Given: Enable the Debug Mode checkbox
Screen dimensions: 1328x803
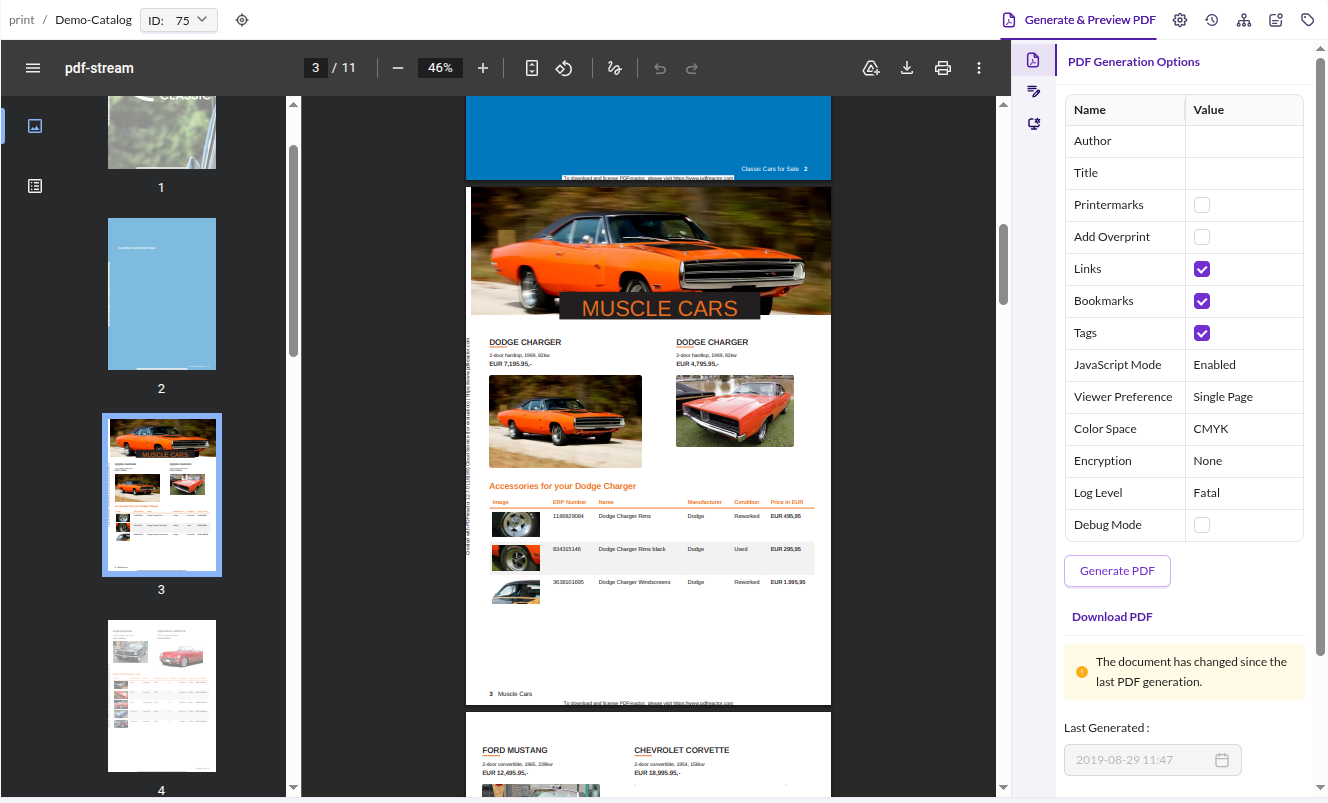Looking at the screenshot, I should [x=1202, y=525].
